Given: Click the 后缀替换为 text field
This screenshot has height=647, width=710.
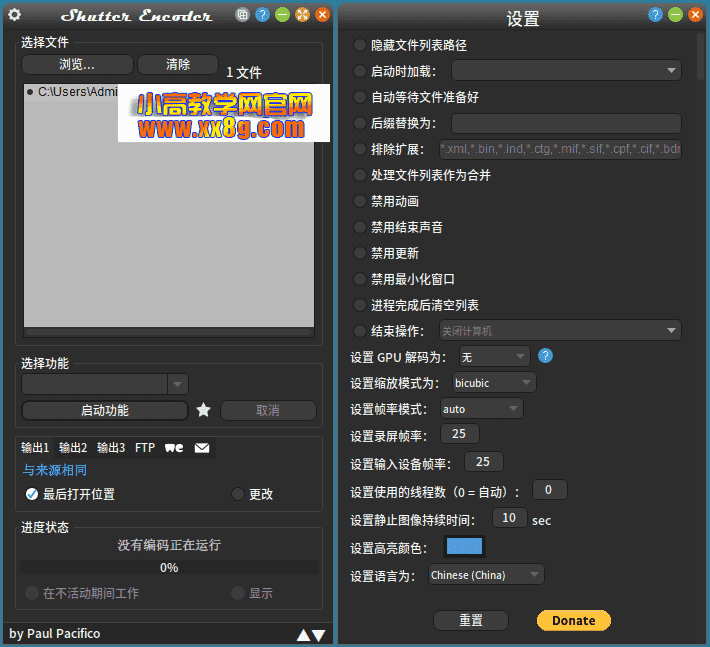Looking at the screenshot, I should pyautogui.click(x=566, y=123).
